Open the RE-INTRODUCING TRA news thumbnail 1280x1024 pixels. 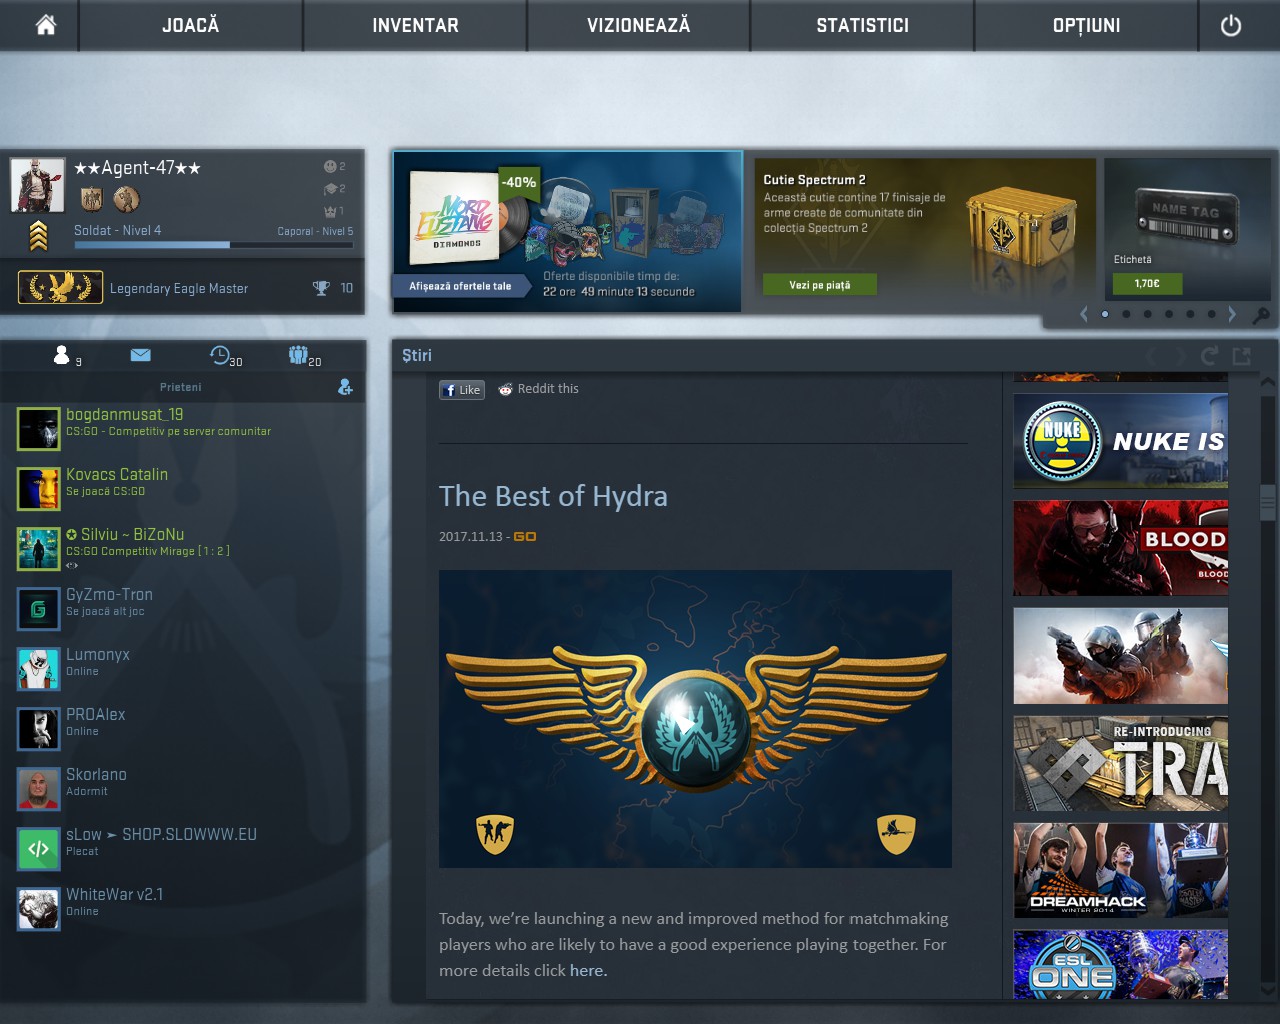click(1121, 763)
